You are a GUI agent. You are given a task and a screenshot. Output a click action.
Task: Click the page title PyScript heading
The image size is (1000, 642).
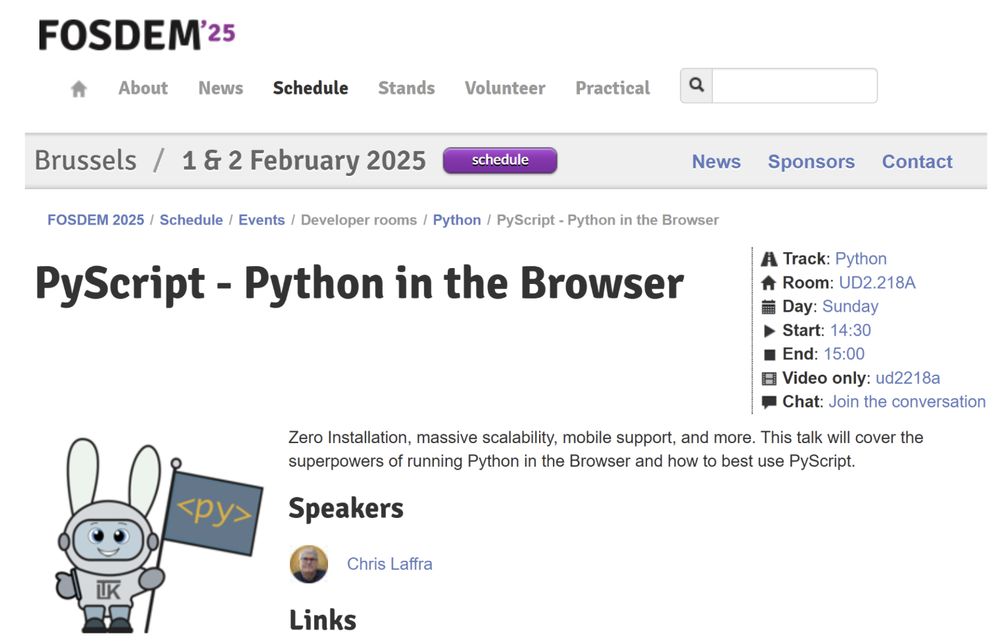pos(360,284)
